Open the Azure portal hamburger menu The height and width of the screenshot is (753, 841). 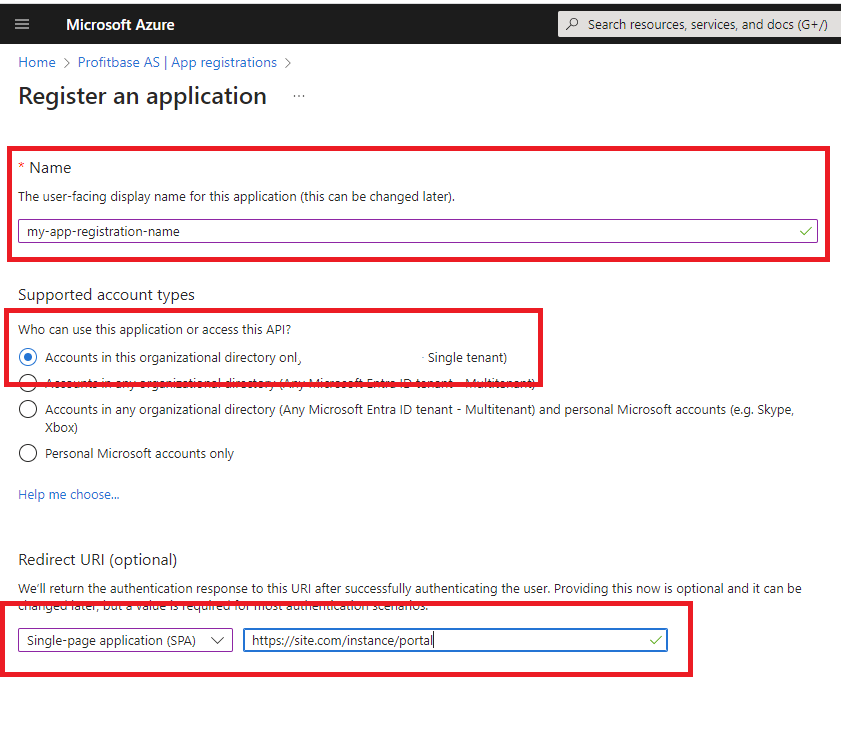22,24
